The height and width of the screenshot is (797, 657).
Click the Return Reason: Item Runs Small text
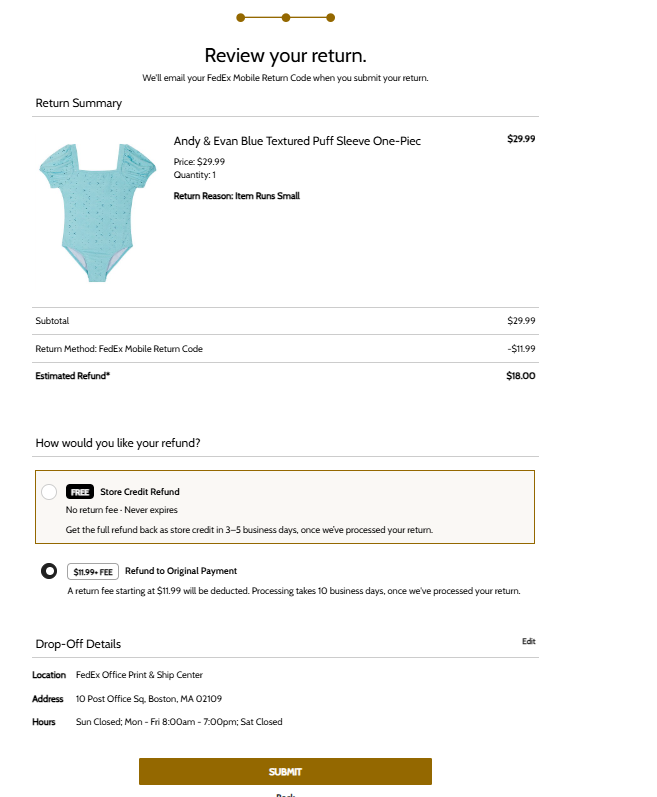click(237, 196)
